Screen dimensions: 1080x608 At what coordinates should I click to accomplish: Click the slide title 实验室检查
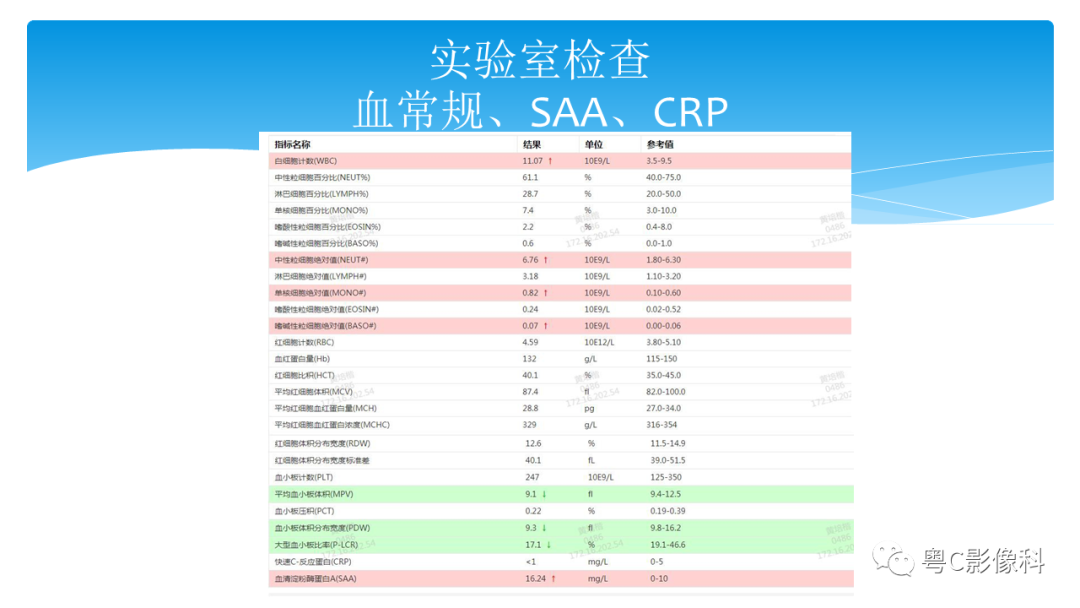(x=540, y=60)
